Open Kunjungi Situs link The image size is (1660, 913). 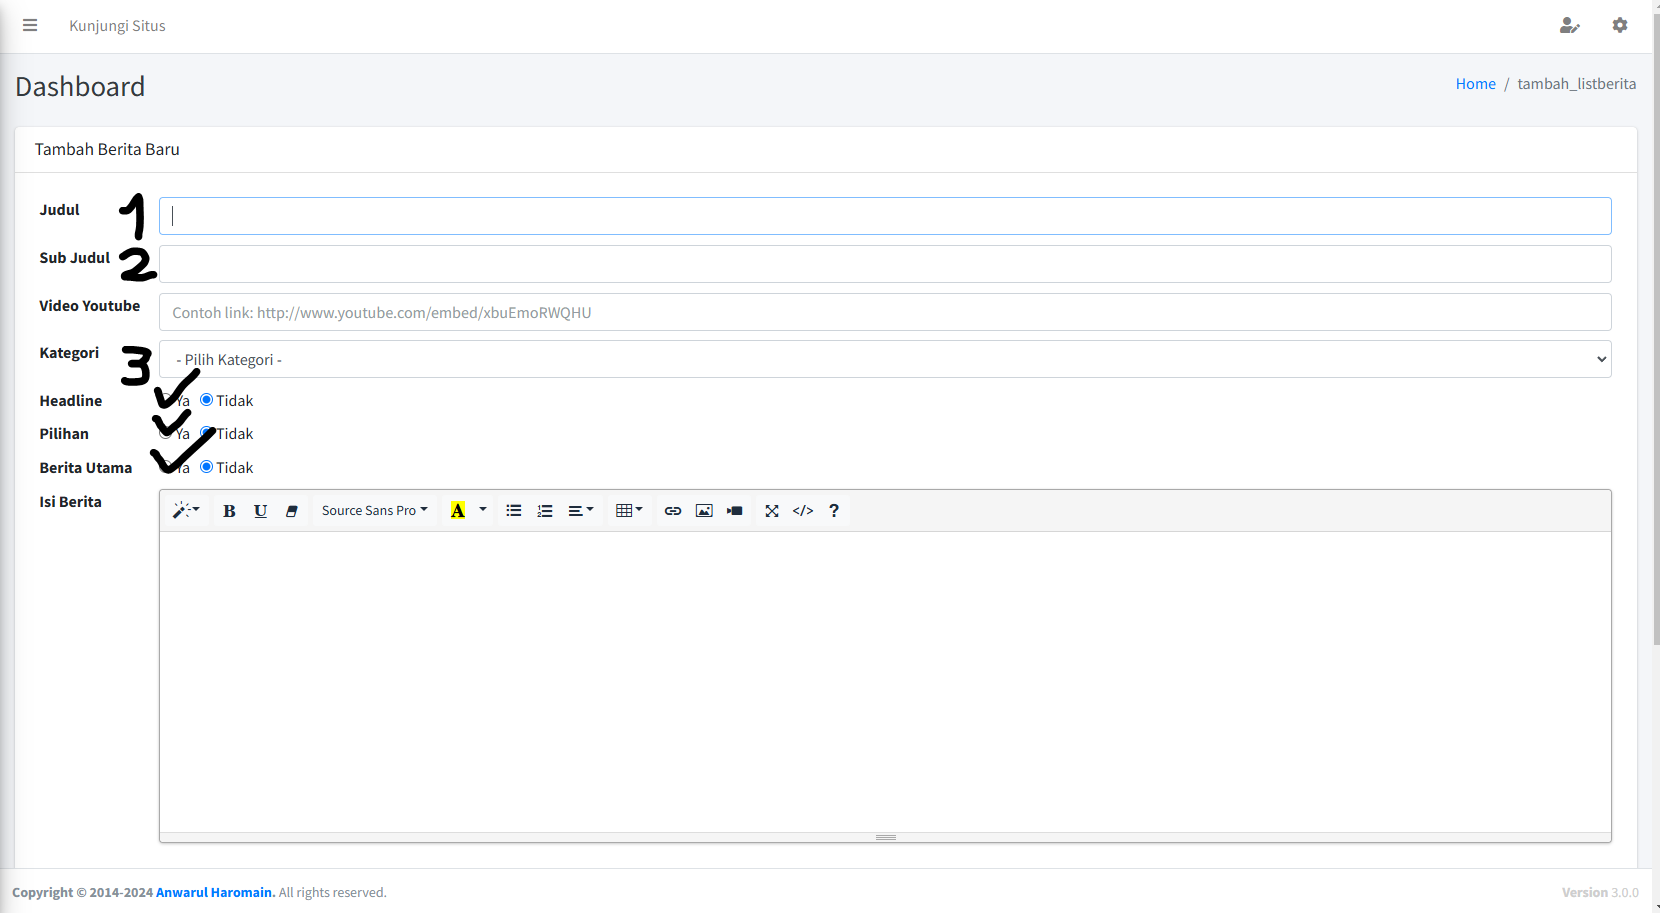(x=117, y=26)
